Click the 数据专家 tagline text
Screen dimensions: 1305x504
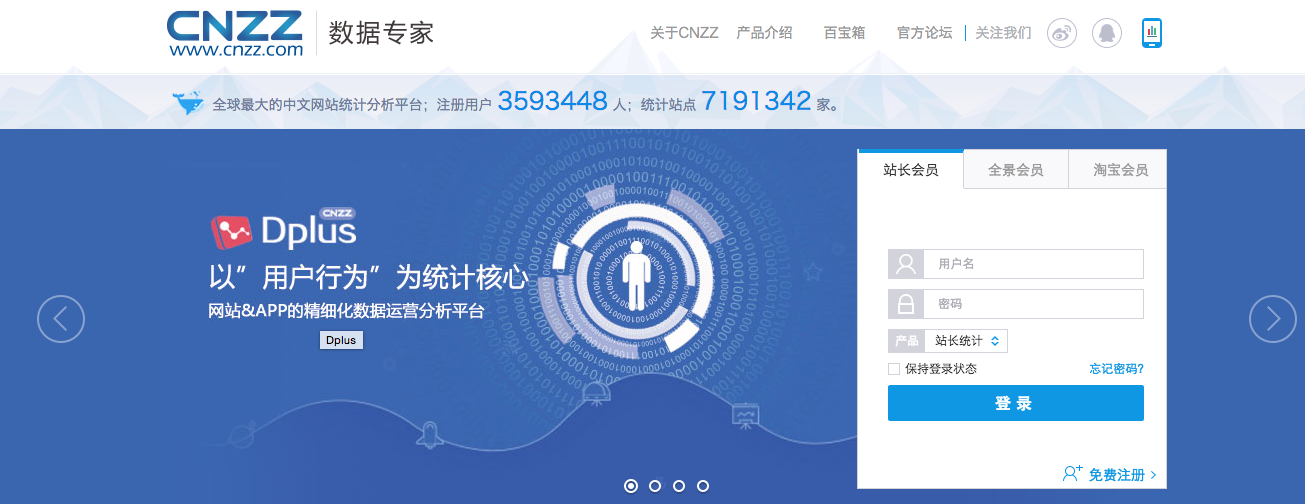[x=381, y=33]
